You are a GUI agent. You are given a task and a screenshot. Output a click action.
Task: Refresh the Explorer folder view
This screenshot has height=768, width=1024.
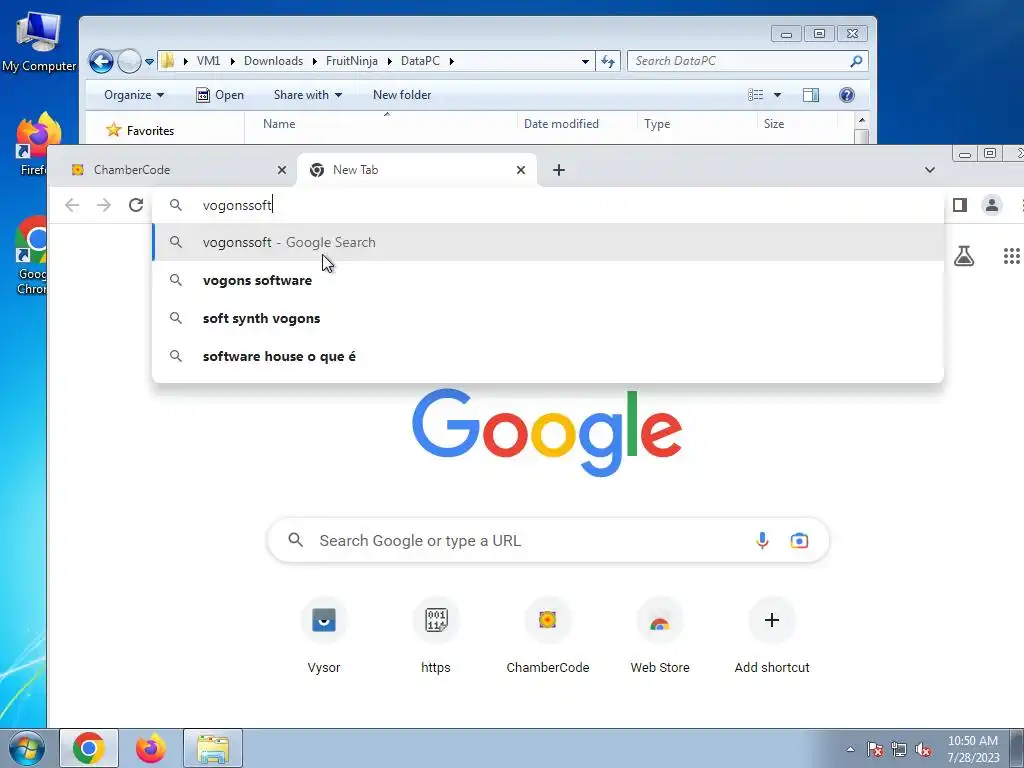608,61
